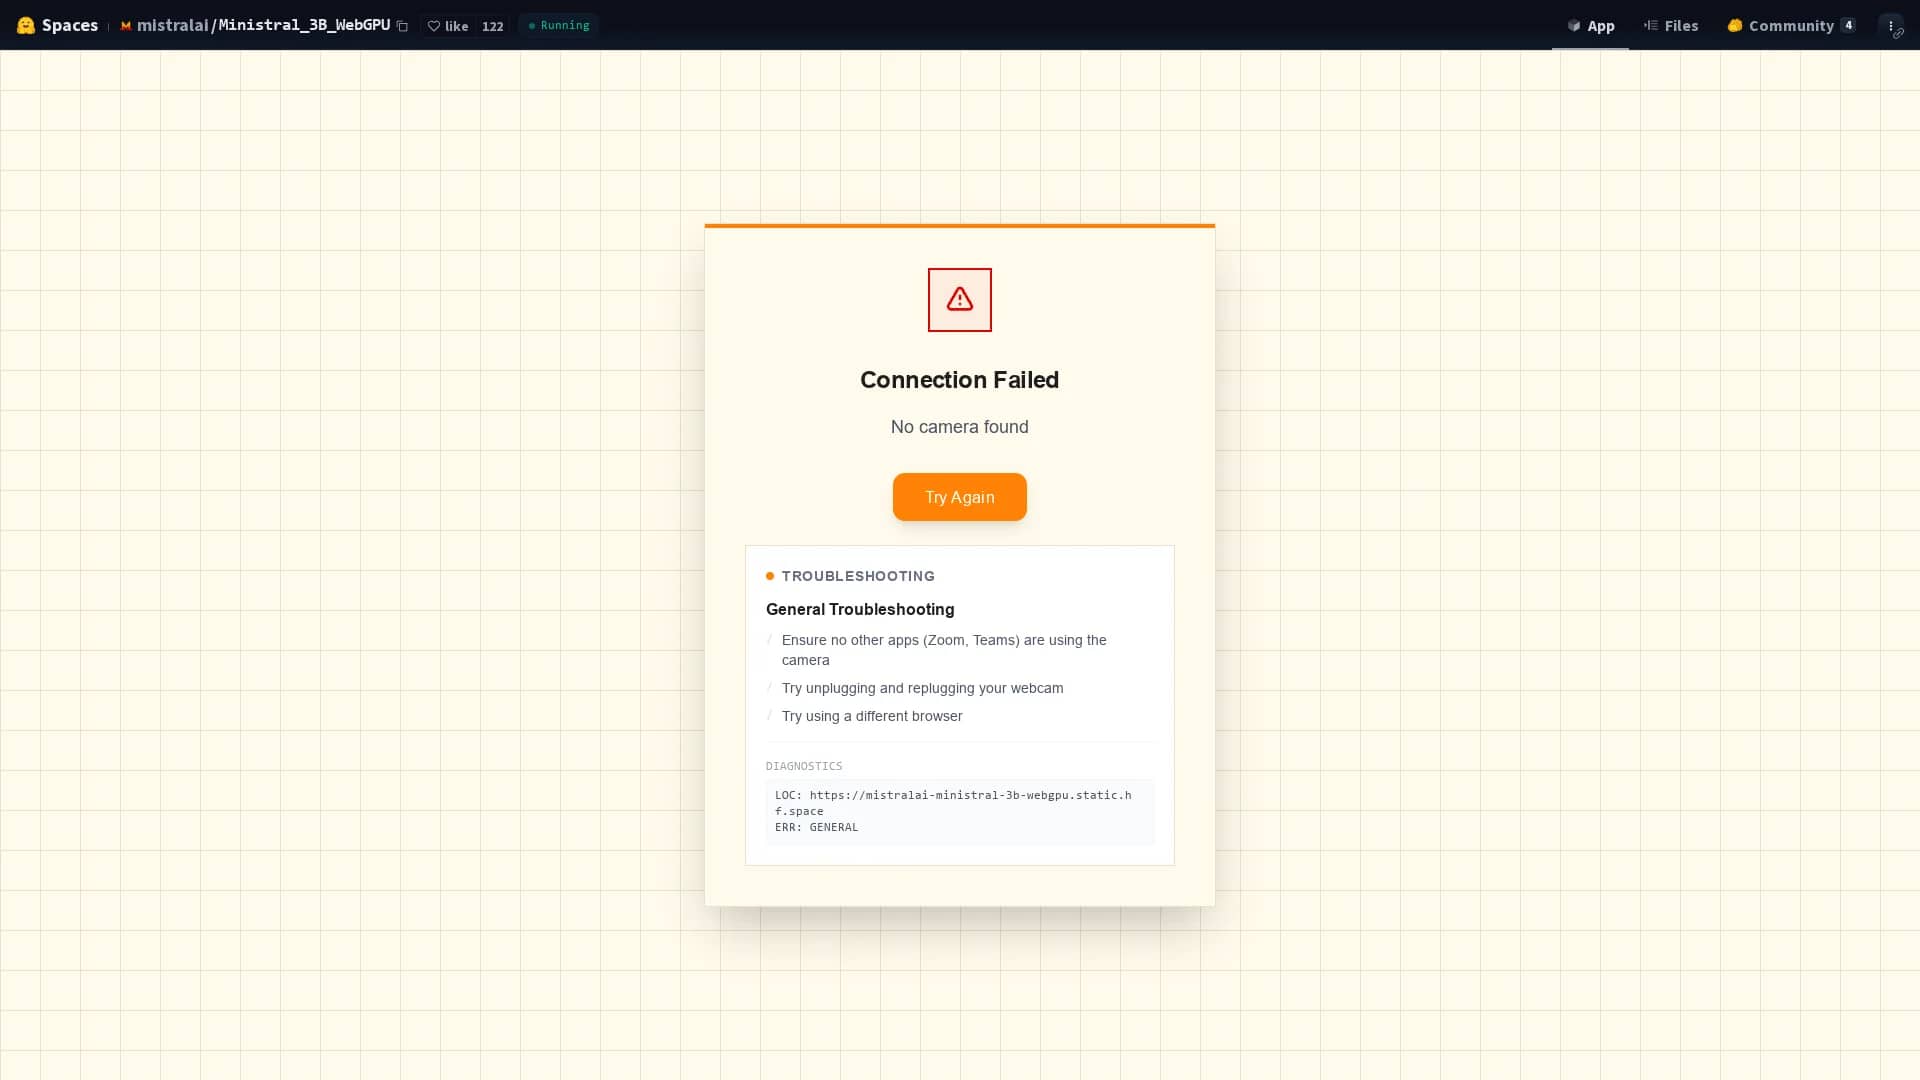View the 122 likes count
The image size is (1920, 1080).
pyautogui.click(x=492, y=26)
